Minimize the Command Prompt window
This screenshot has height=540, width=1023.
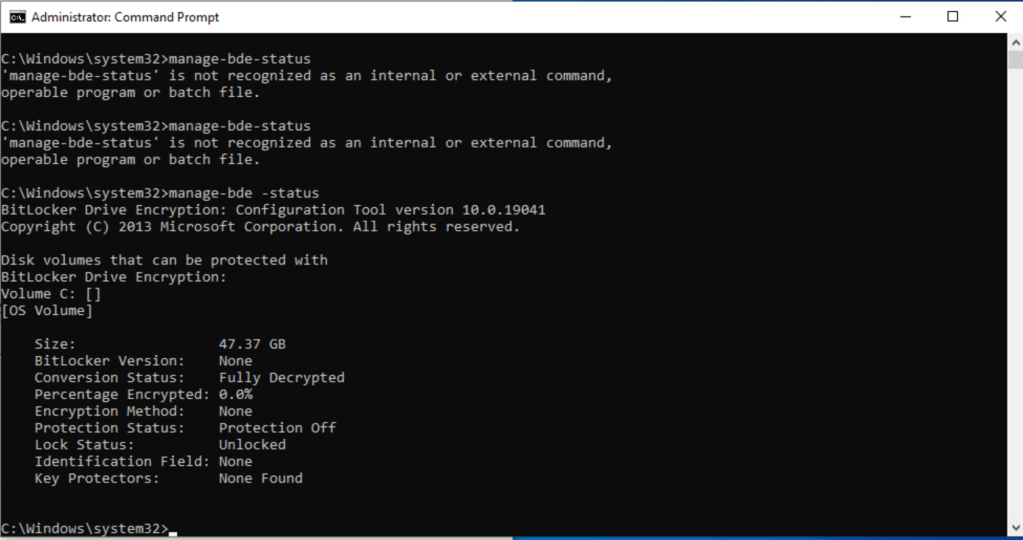906,17
